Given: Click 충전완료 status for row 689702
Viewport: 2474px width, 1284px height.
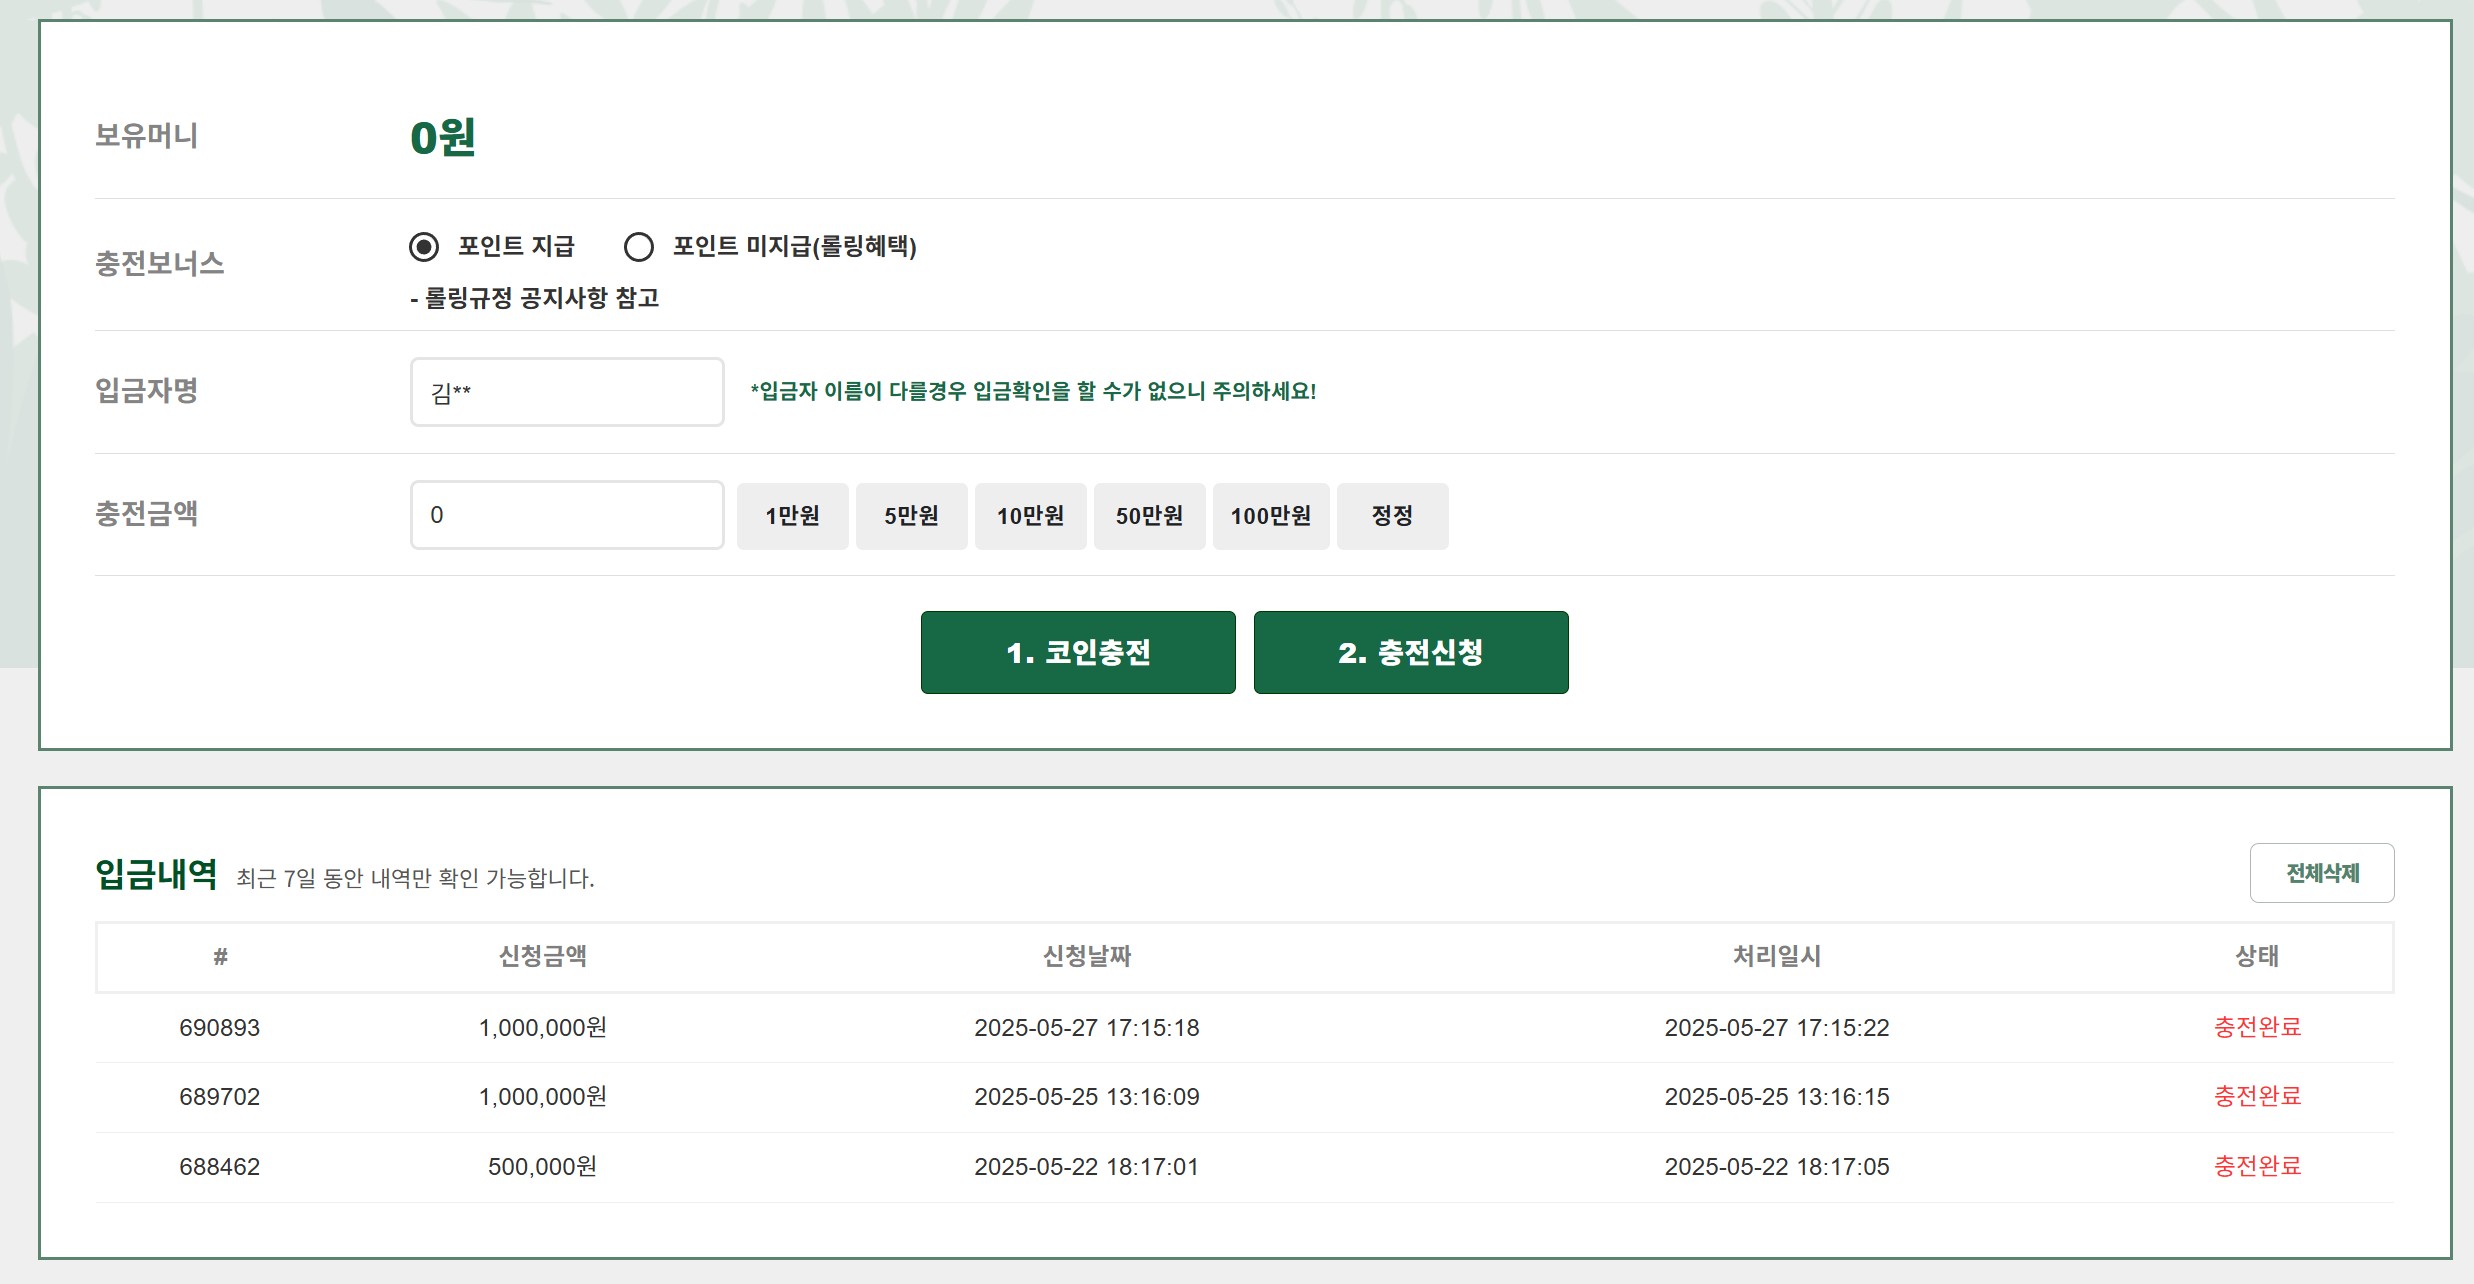Looking at the screenshot, I should (2257, 1097).
